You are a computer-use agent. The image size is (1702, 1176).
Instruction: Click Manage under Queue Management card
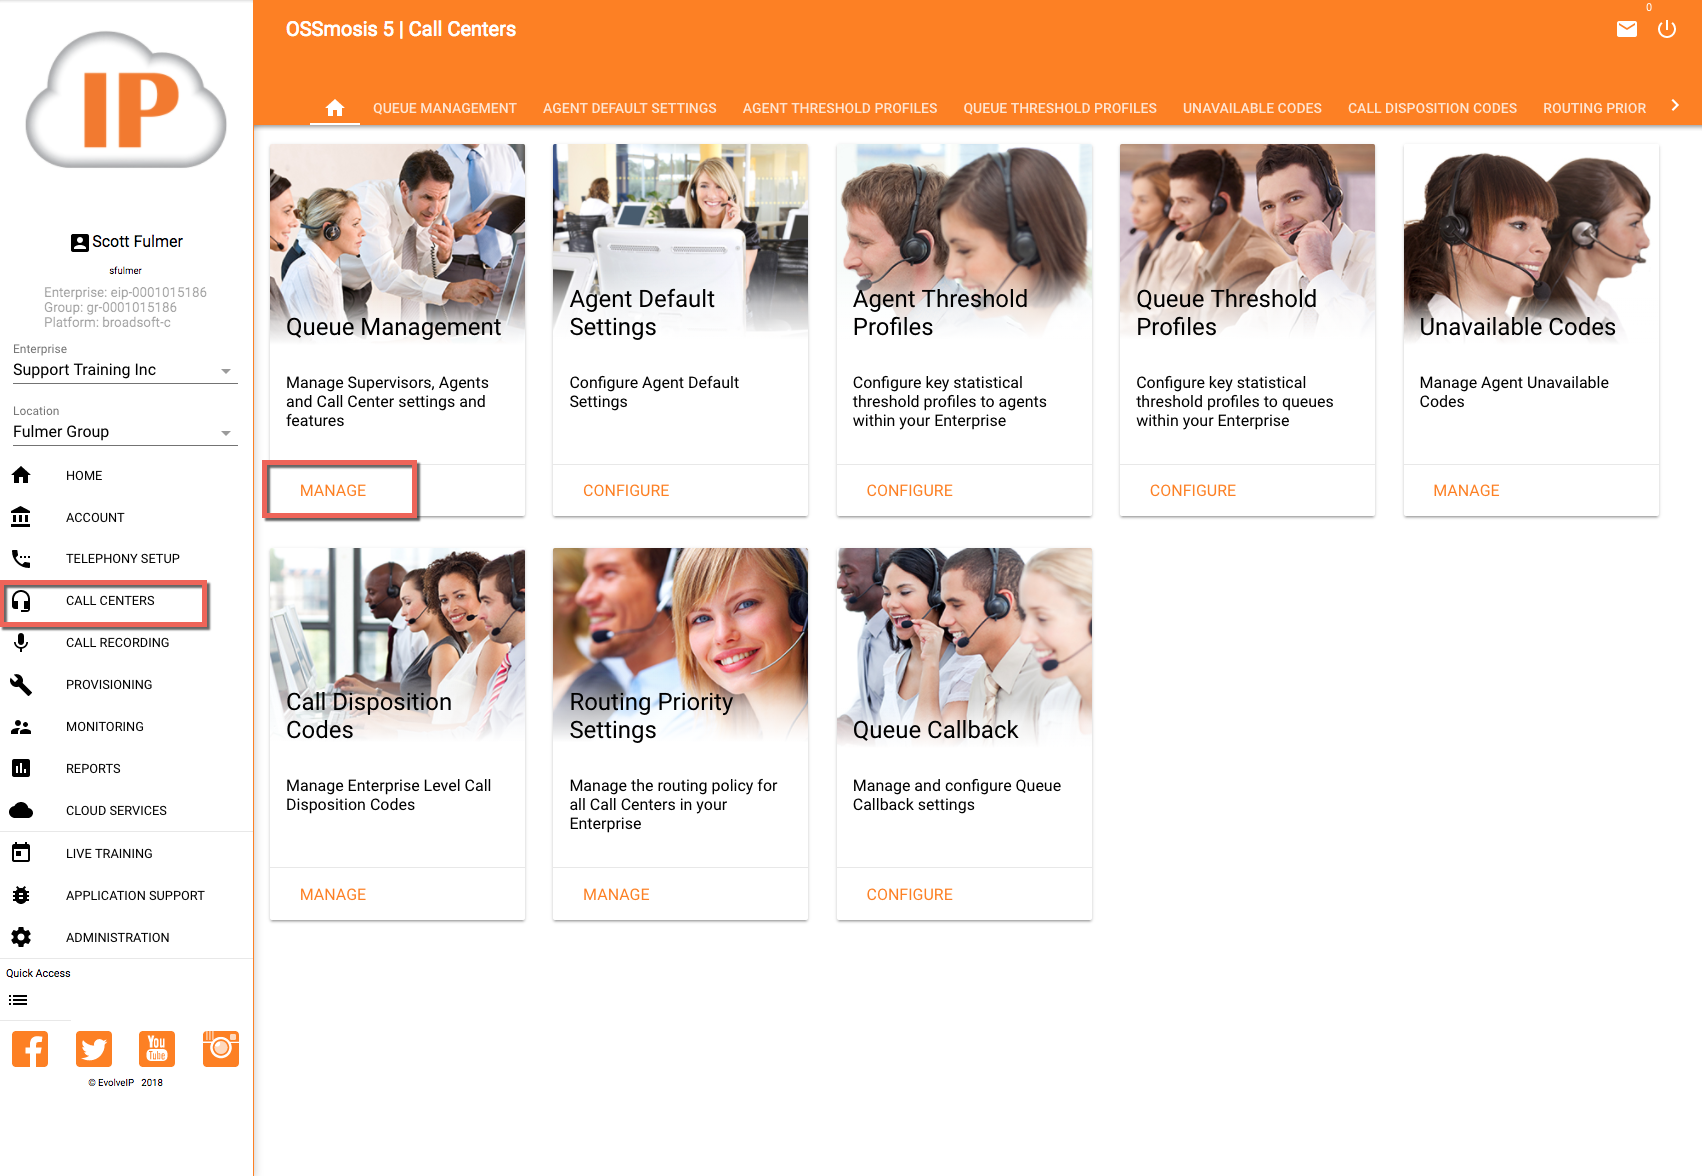click(x=333, y=491)
